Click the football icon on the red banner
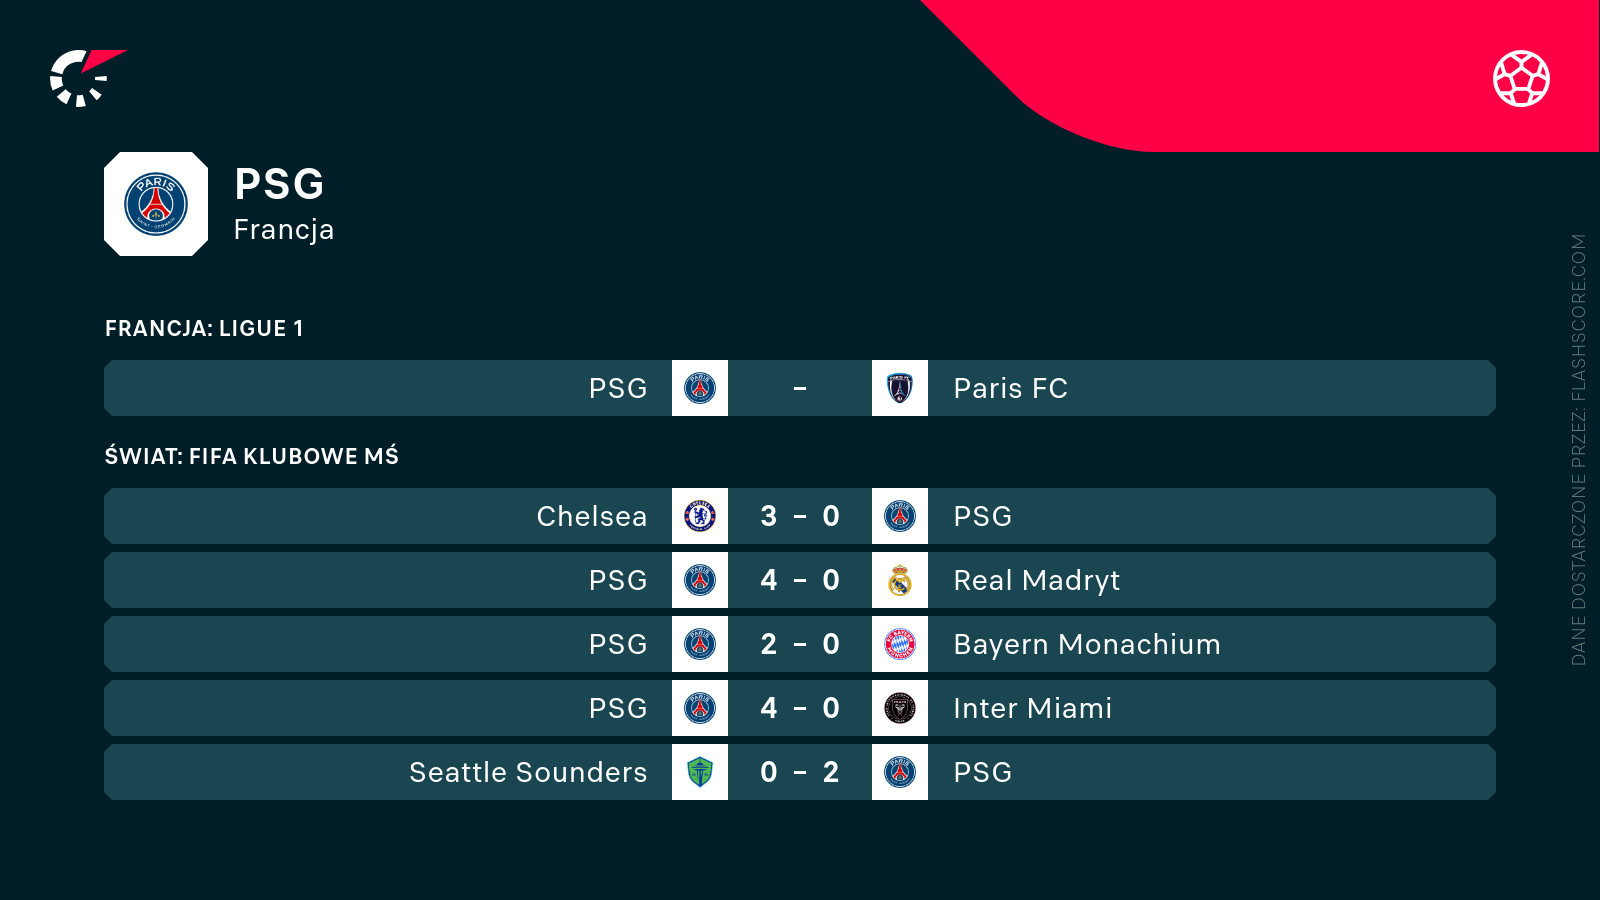This screenshot has height=900, width=1600. click(1521, 78)
